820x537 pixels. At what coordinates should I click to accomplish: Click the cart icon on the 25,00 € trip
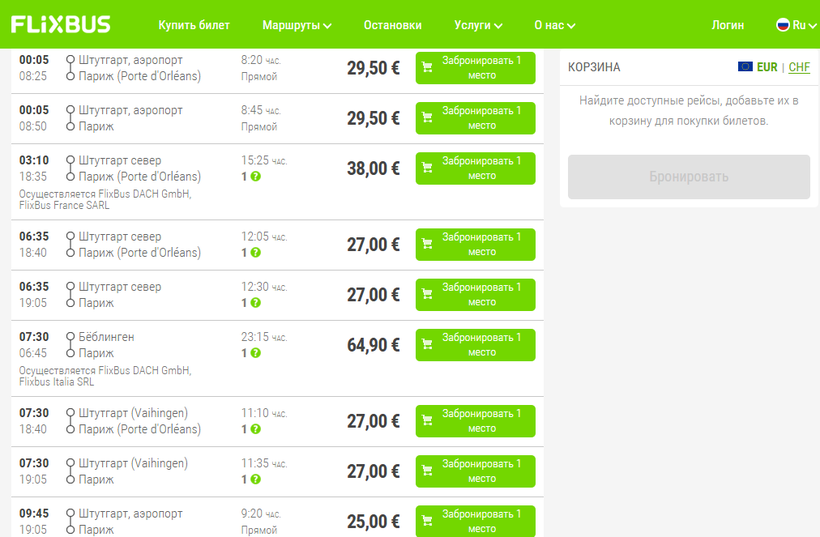pos(427,521)
